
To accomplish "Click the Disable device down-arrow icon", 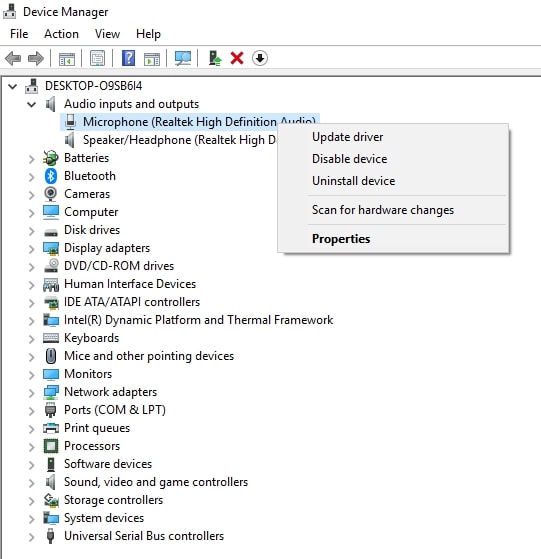I will pyautogui.click(x=260, y=58).
